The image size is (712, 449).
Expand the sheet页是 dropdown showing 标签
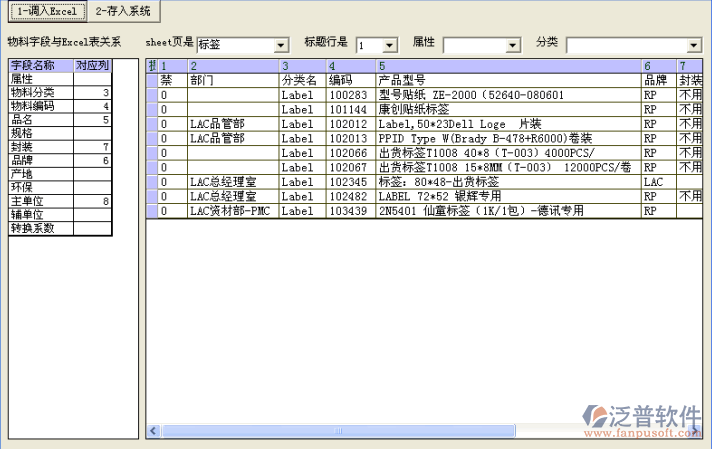(x=281, y=46)
